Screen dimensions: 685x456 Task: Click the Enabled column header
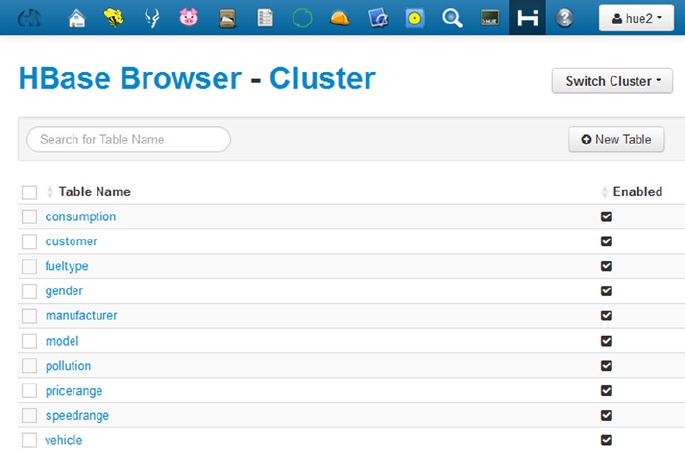pyautogui.click(x=637, y=192)
